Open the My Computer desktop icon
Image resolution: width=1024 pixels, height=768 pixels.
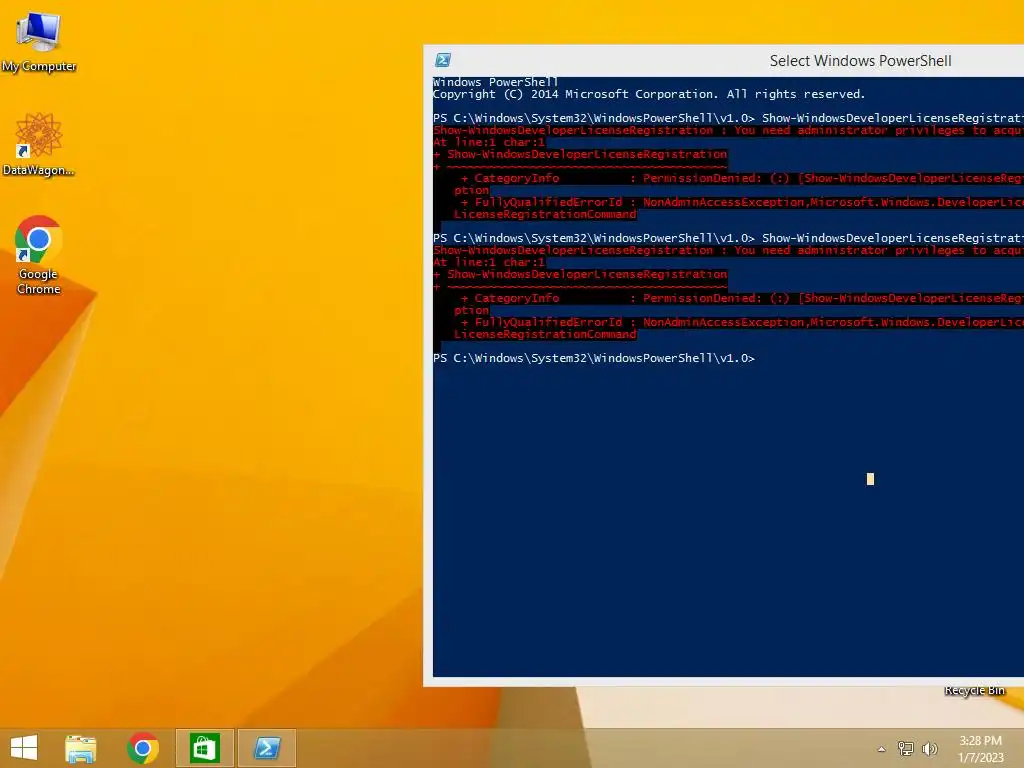(39, 40)
